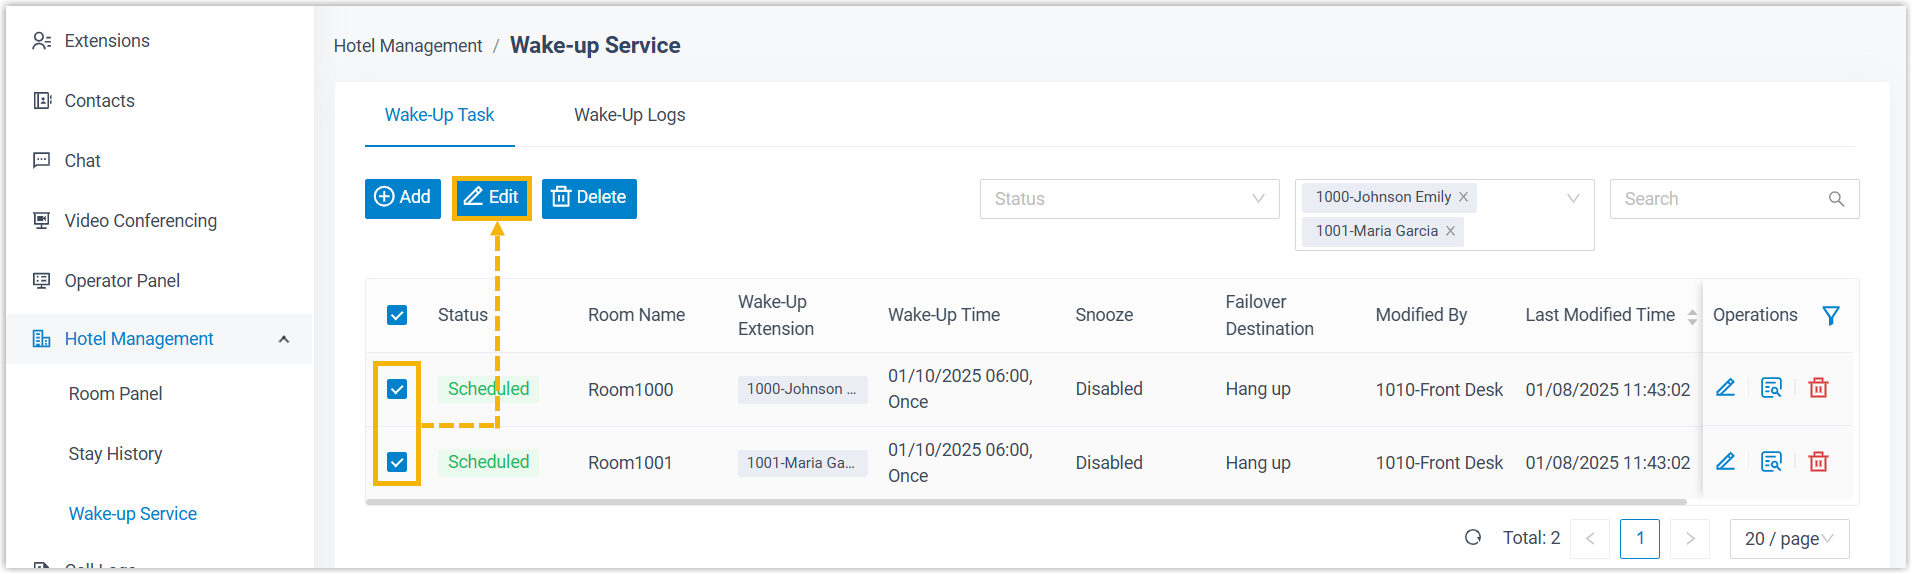
Task: Click the filter funnel icon in Operations header
Action: tap(1831, 316)
